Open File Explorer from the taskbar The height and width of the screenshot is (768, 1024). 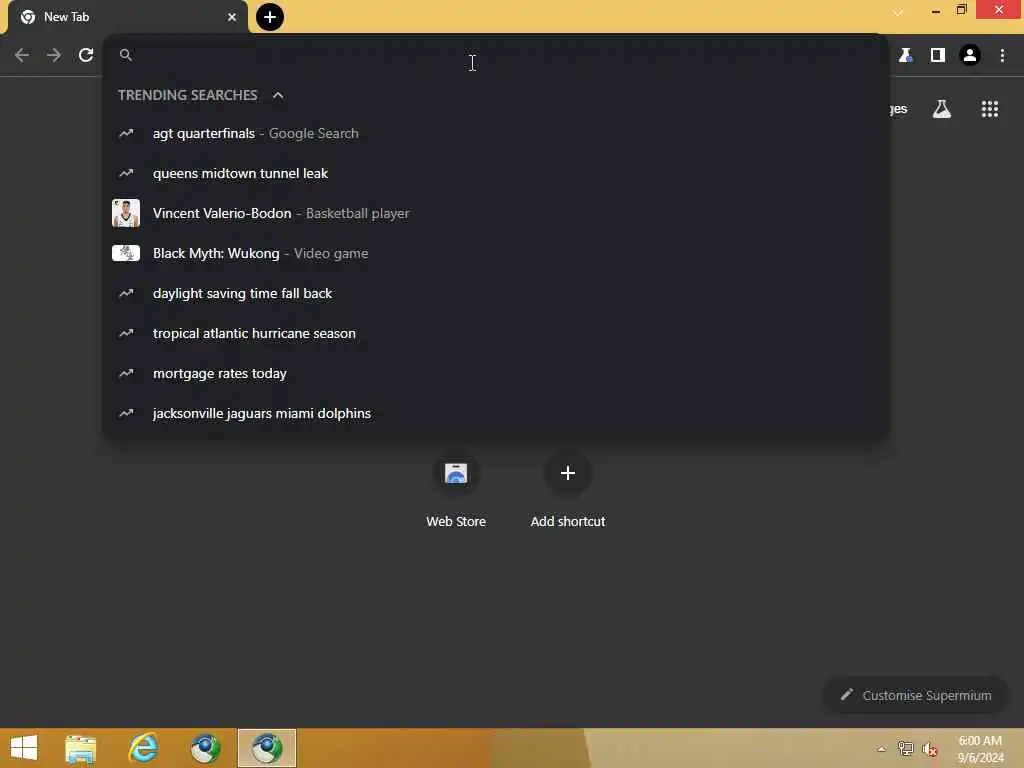80,748
